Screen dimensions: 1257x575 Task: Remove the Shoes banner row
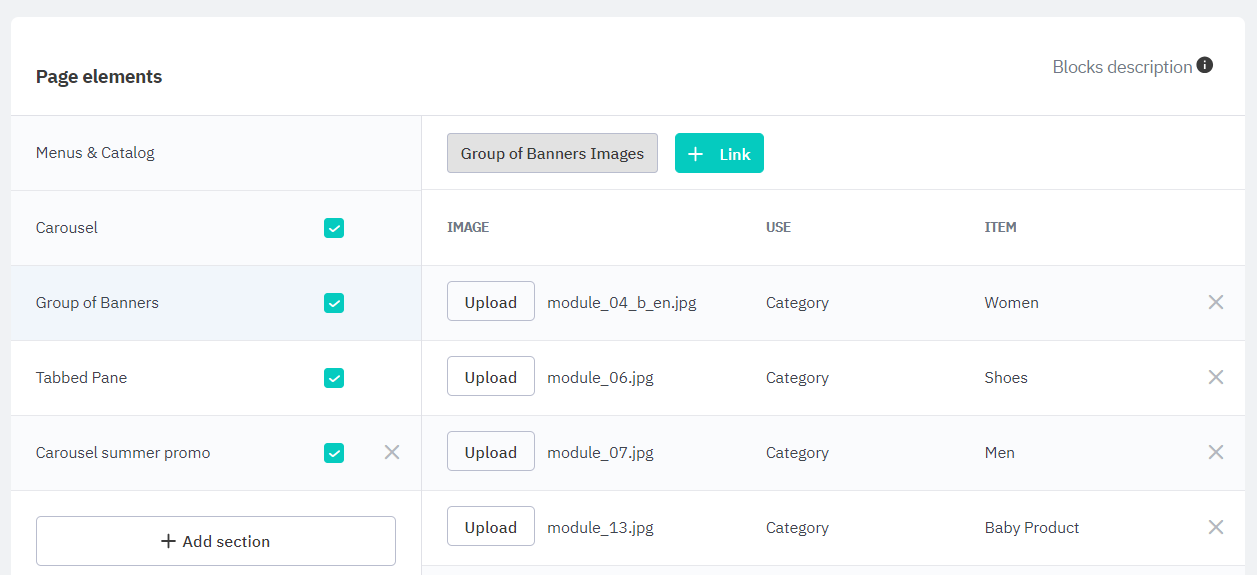point(1215,377)
